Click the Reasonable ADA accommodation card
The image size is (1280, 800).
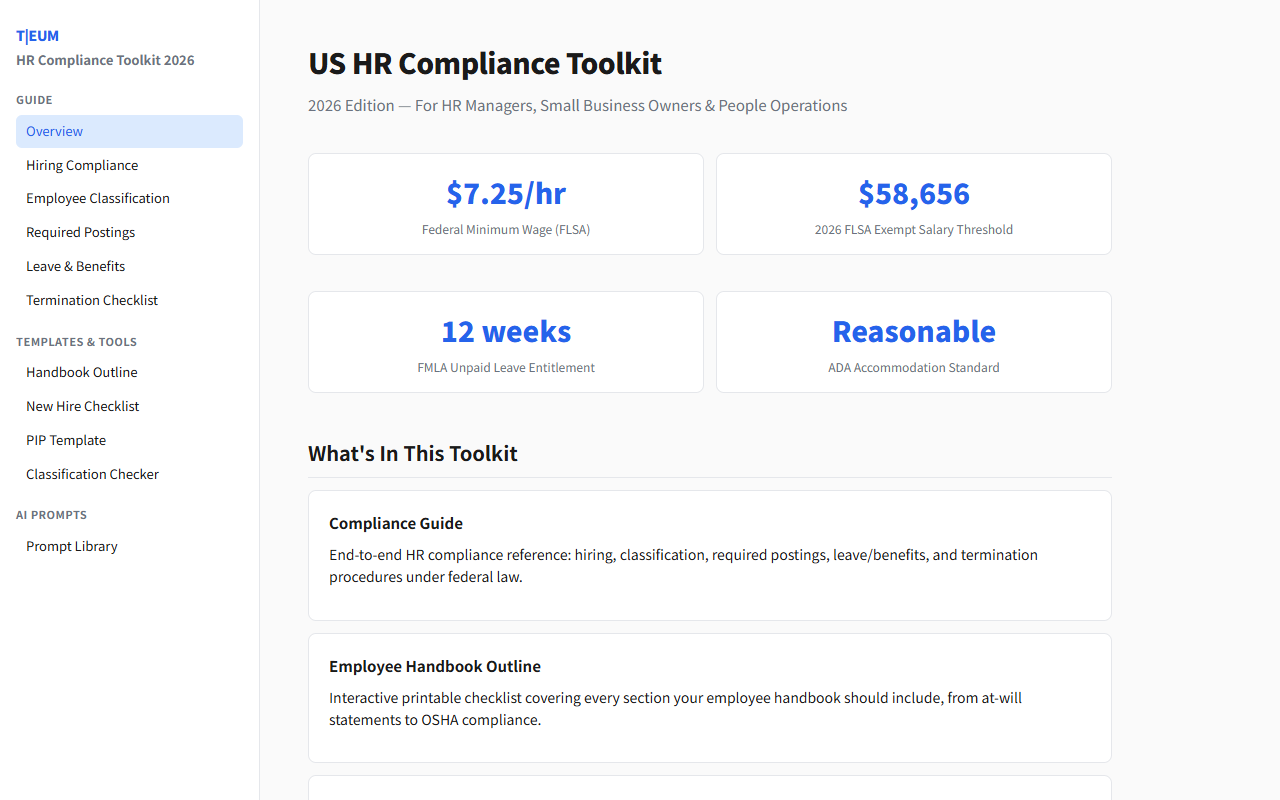click(x=913, y=342)
